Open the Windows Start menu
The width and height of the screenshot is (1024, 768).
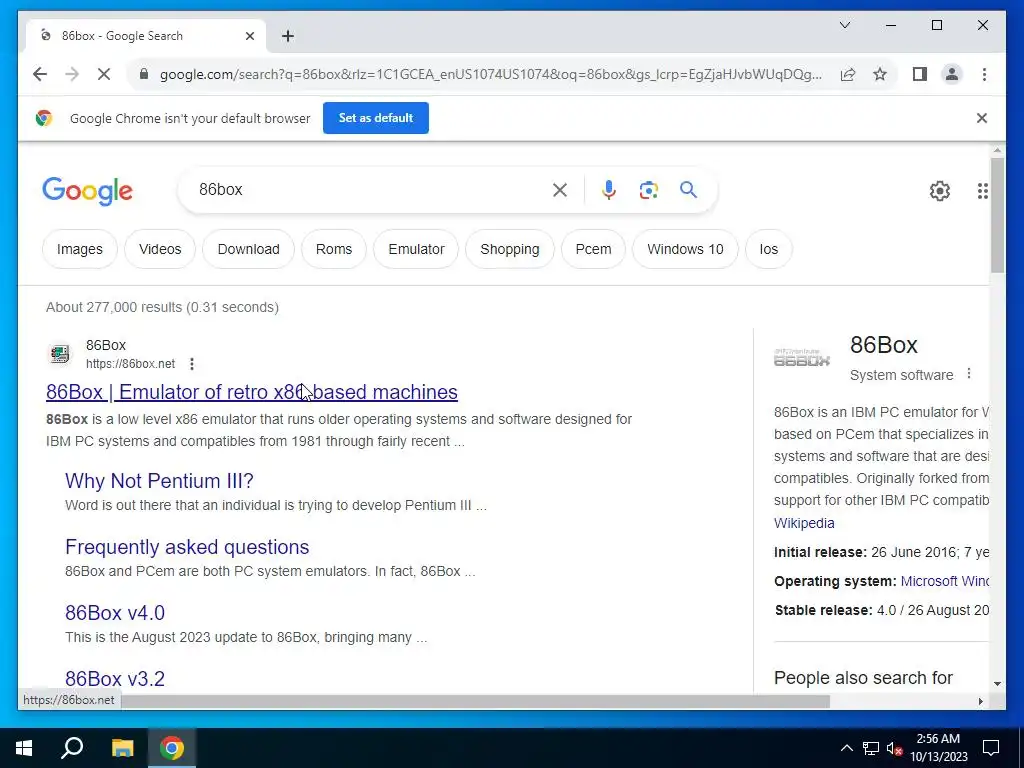tap(24, 748)
